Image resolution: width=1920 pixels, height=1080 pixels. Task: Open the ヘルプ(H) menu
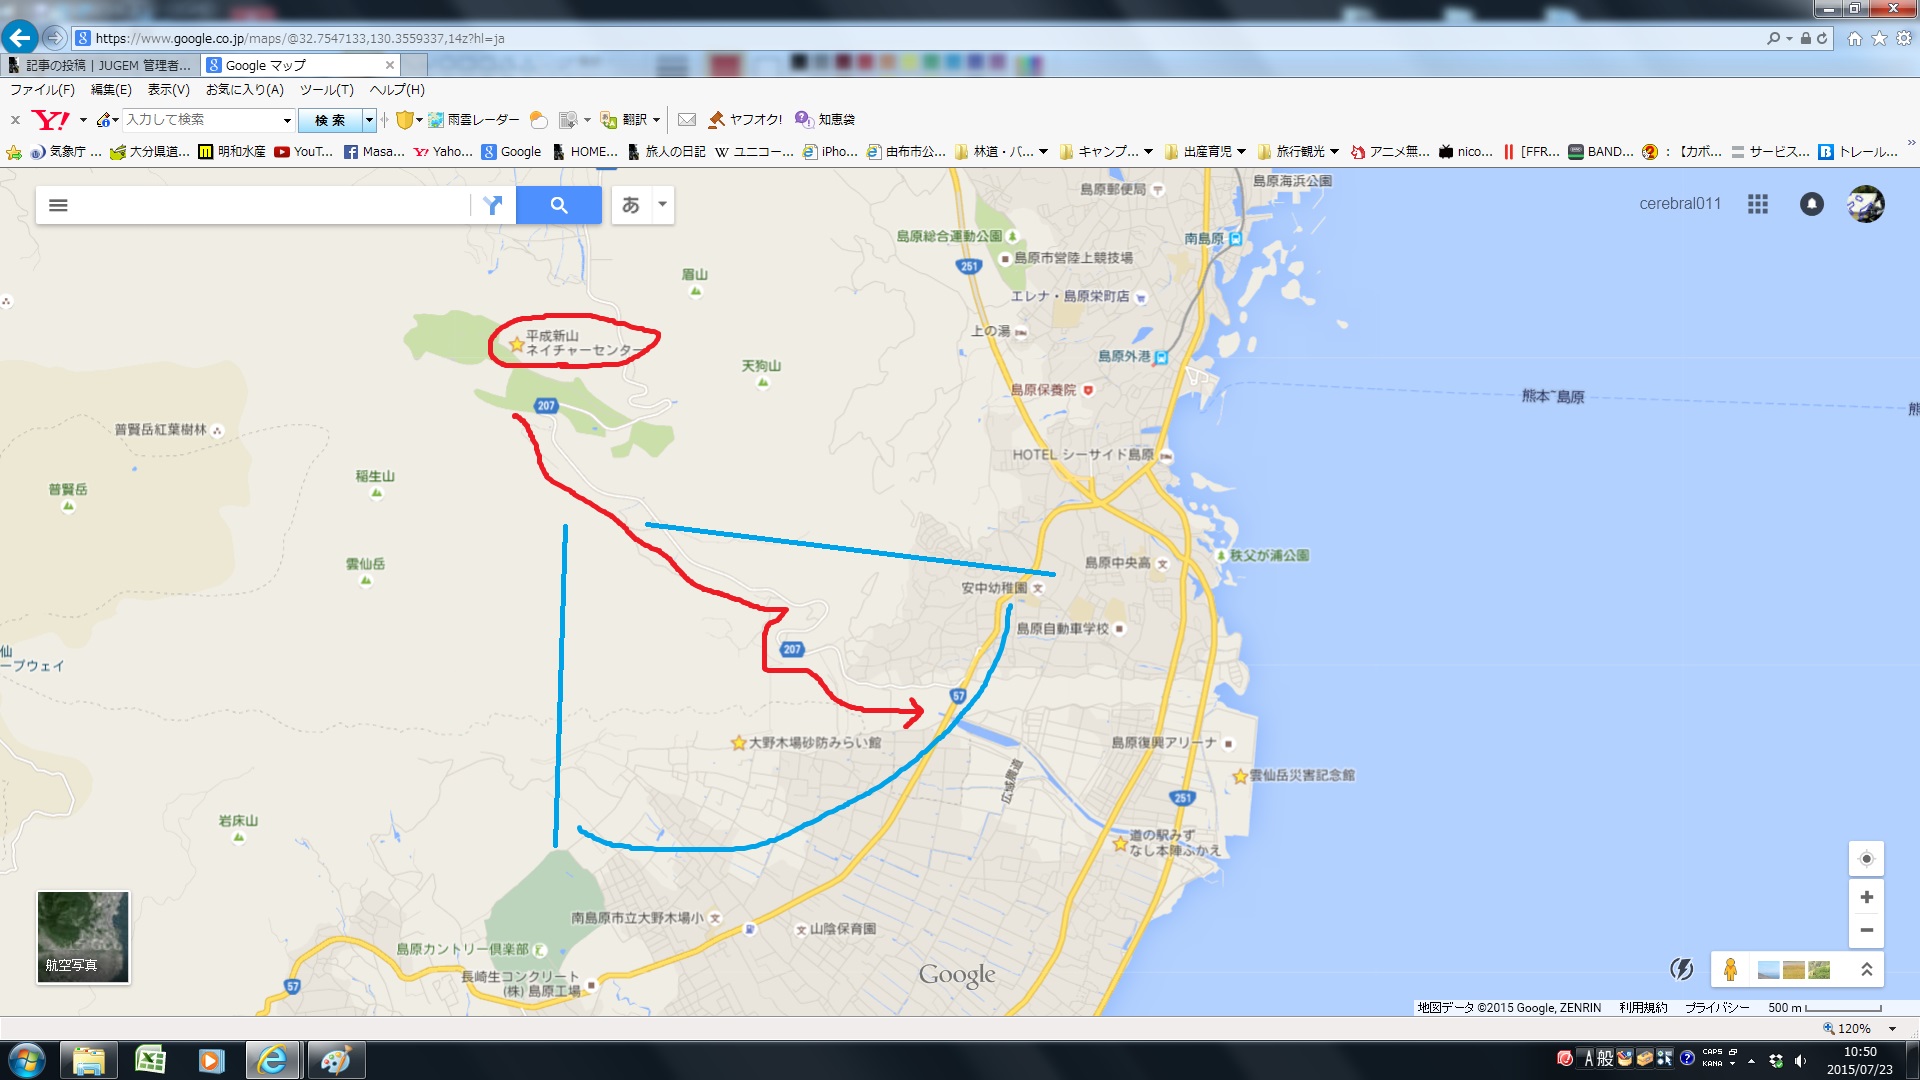pos(397,90)
